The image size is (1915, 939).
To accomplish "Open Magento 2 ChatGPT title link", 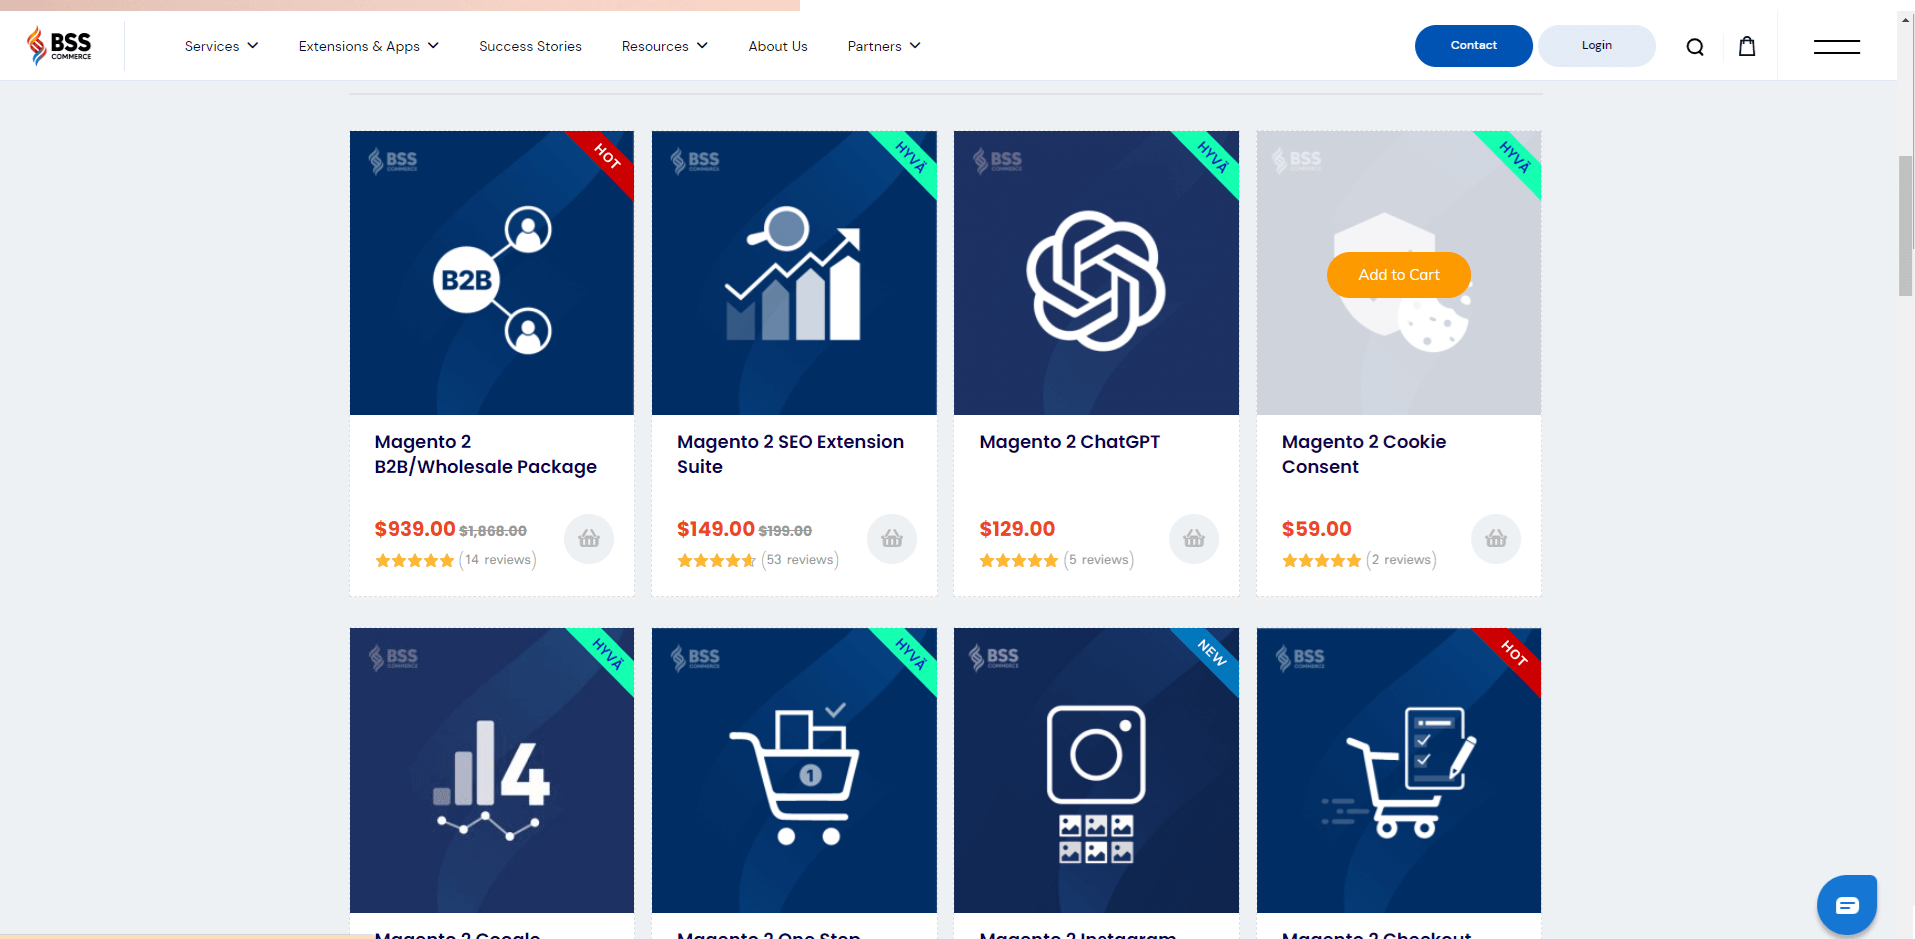I will click(1069, 442).
